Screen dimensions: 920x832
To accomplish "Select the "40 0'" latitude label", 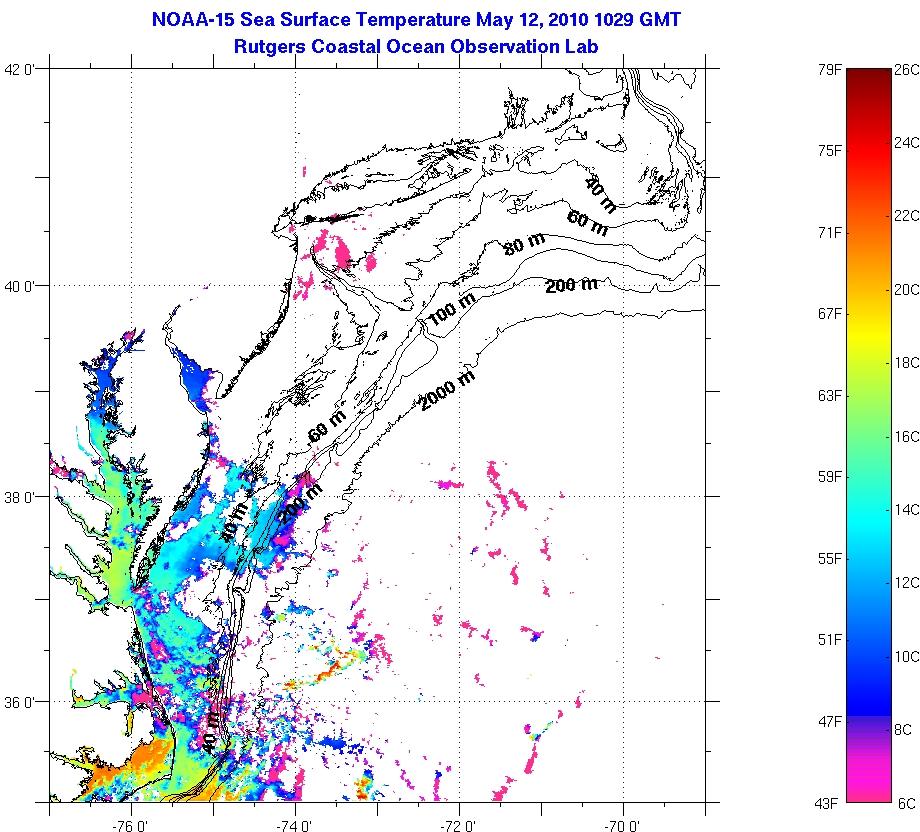I will click(x=20, y=286).
